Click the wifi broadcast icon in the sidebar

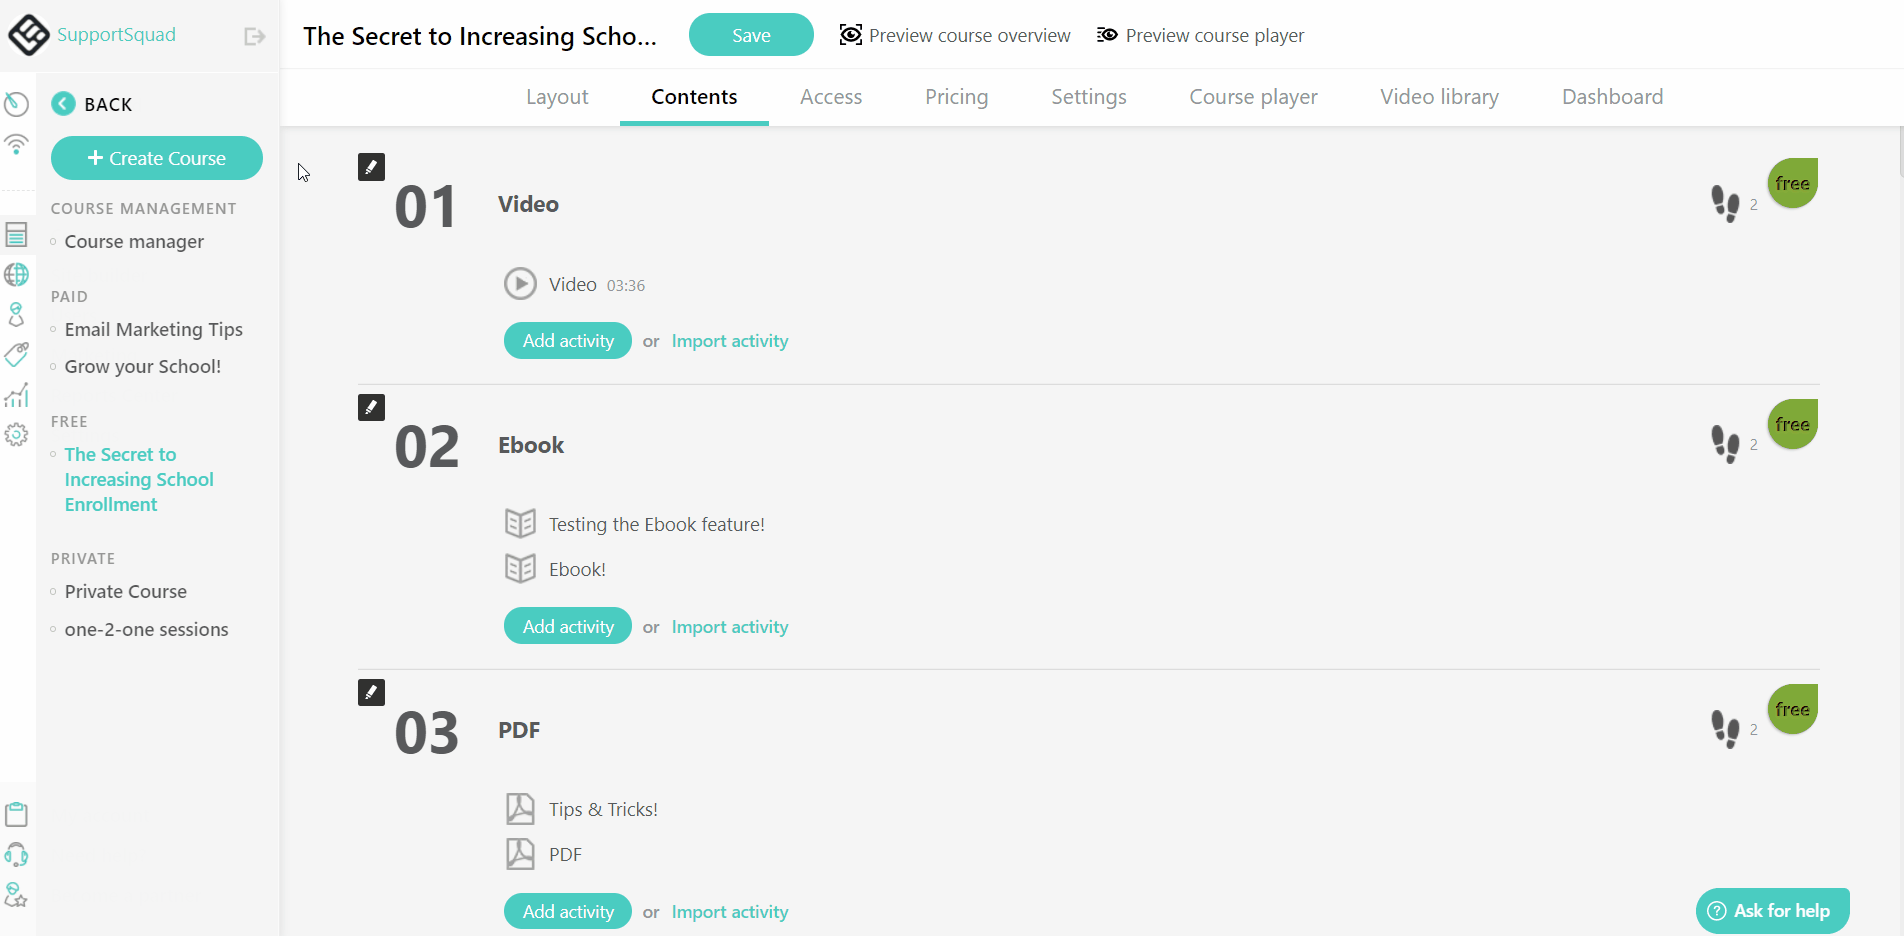(17, 144)
